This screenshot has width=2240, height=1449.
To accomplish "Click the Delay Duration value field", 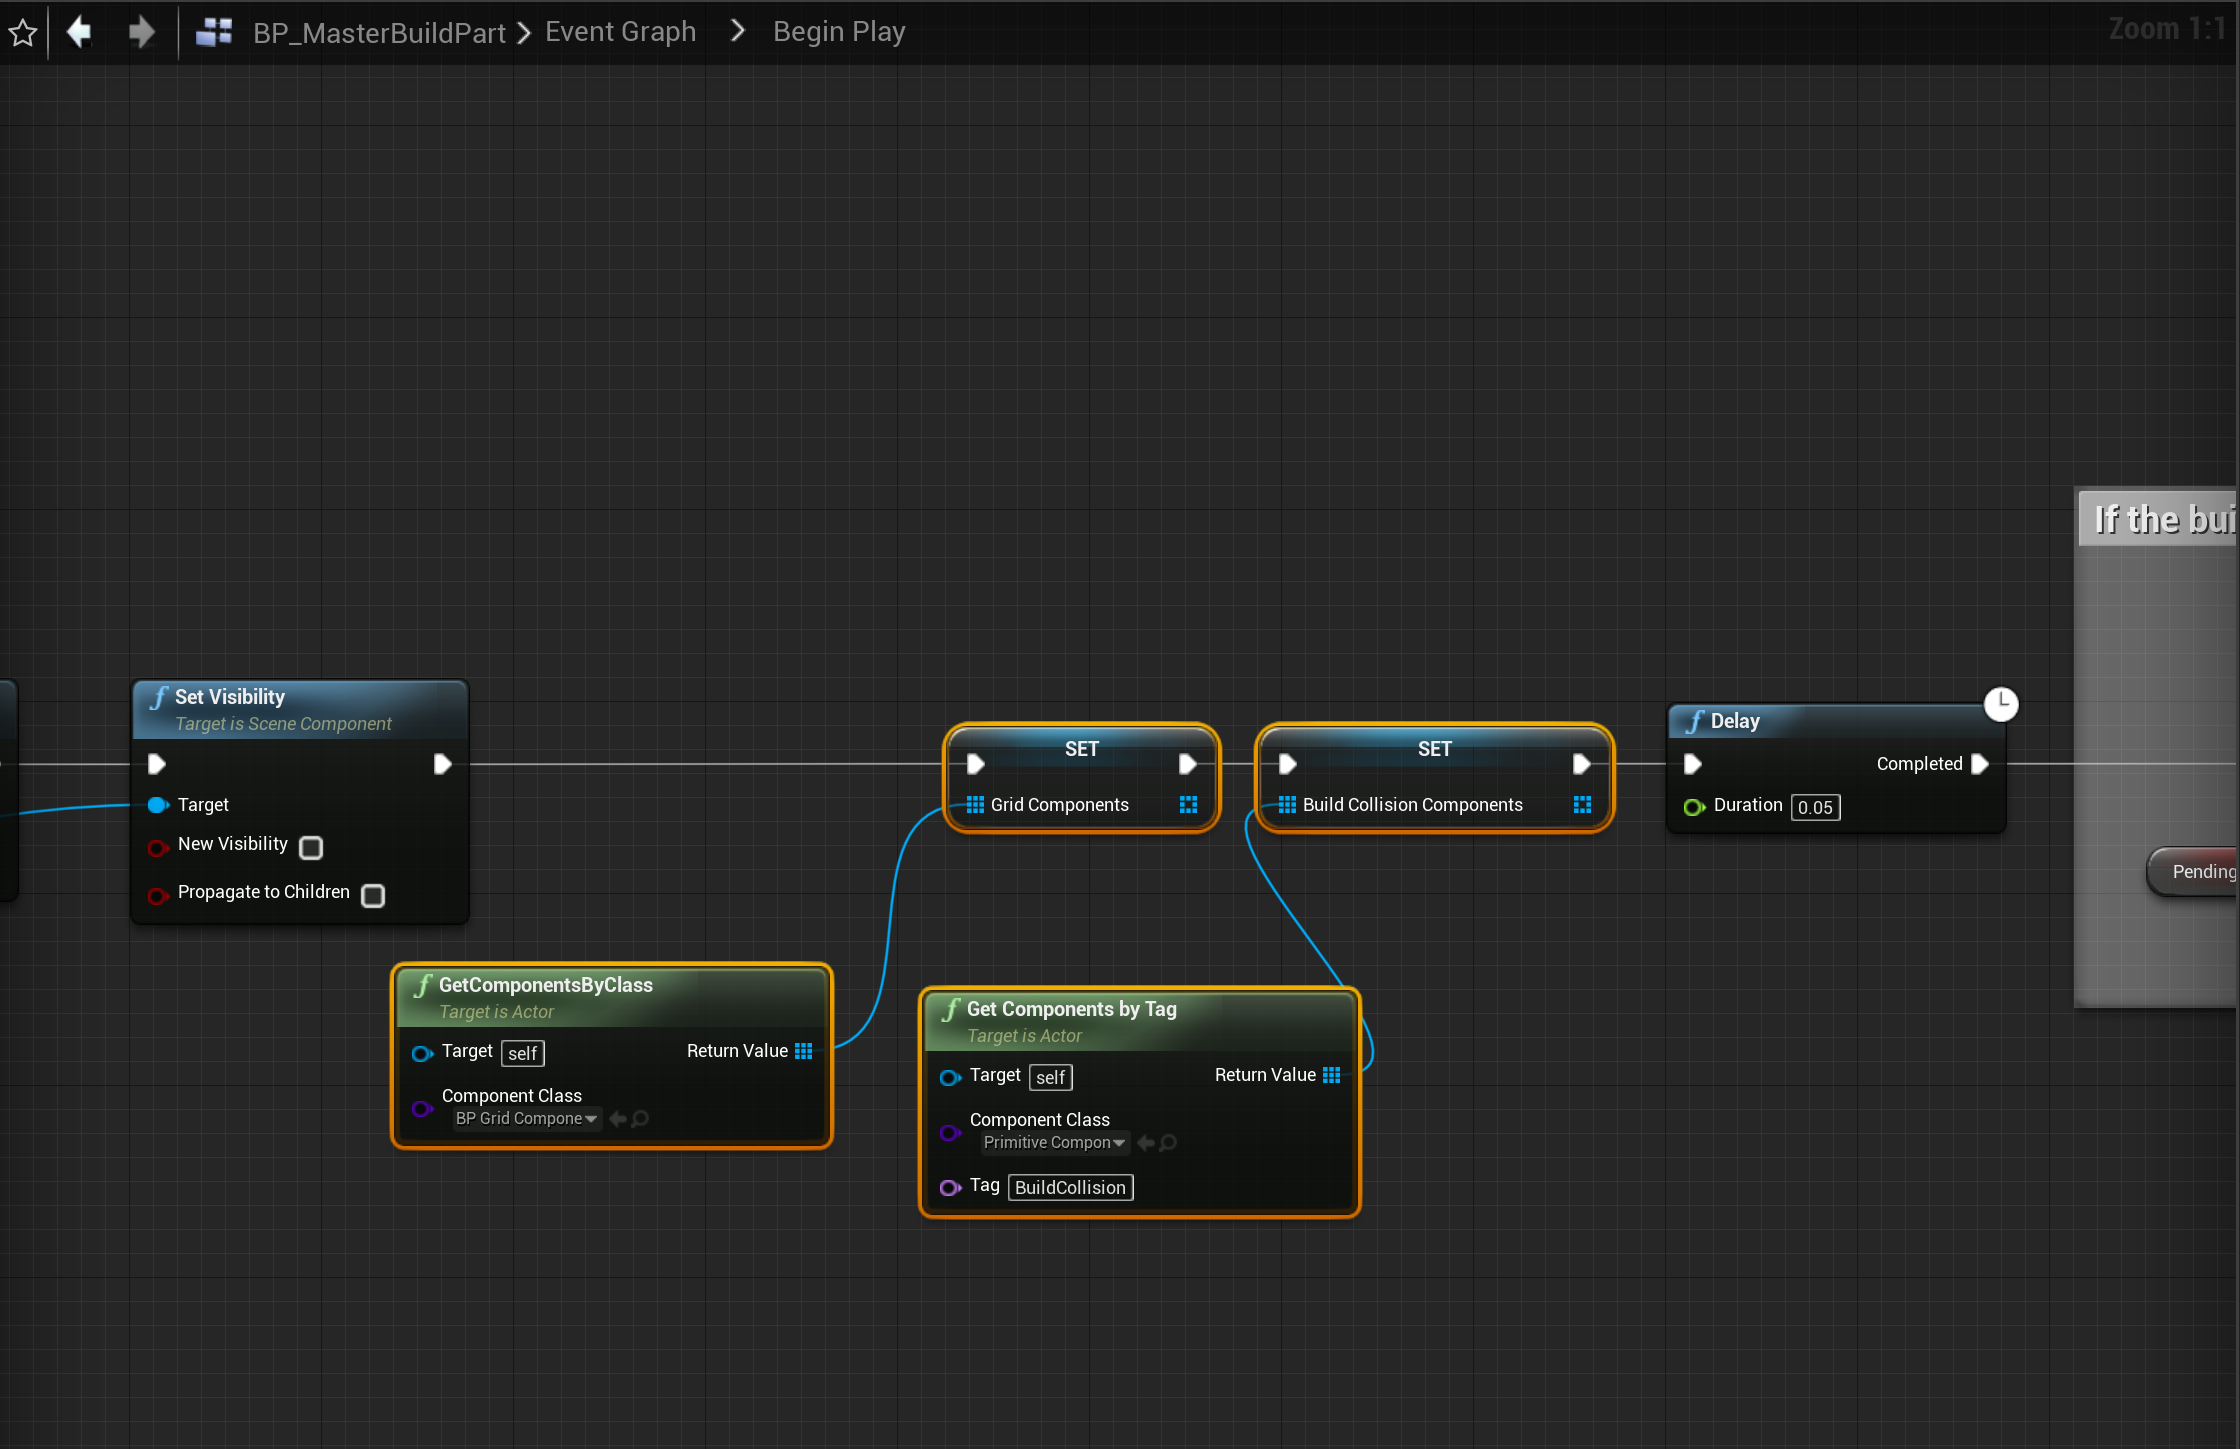I will point(1815,807).
